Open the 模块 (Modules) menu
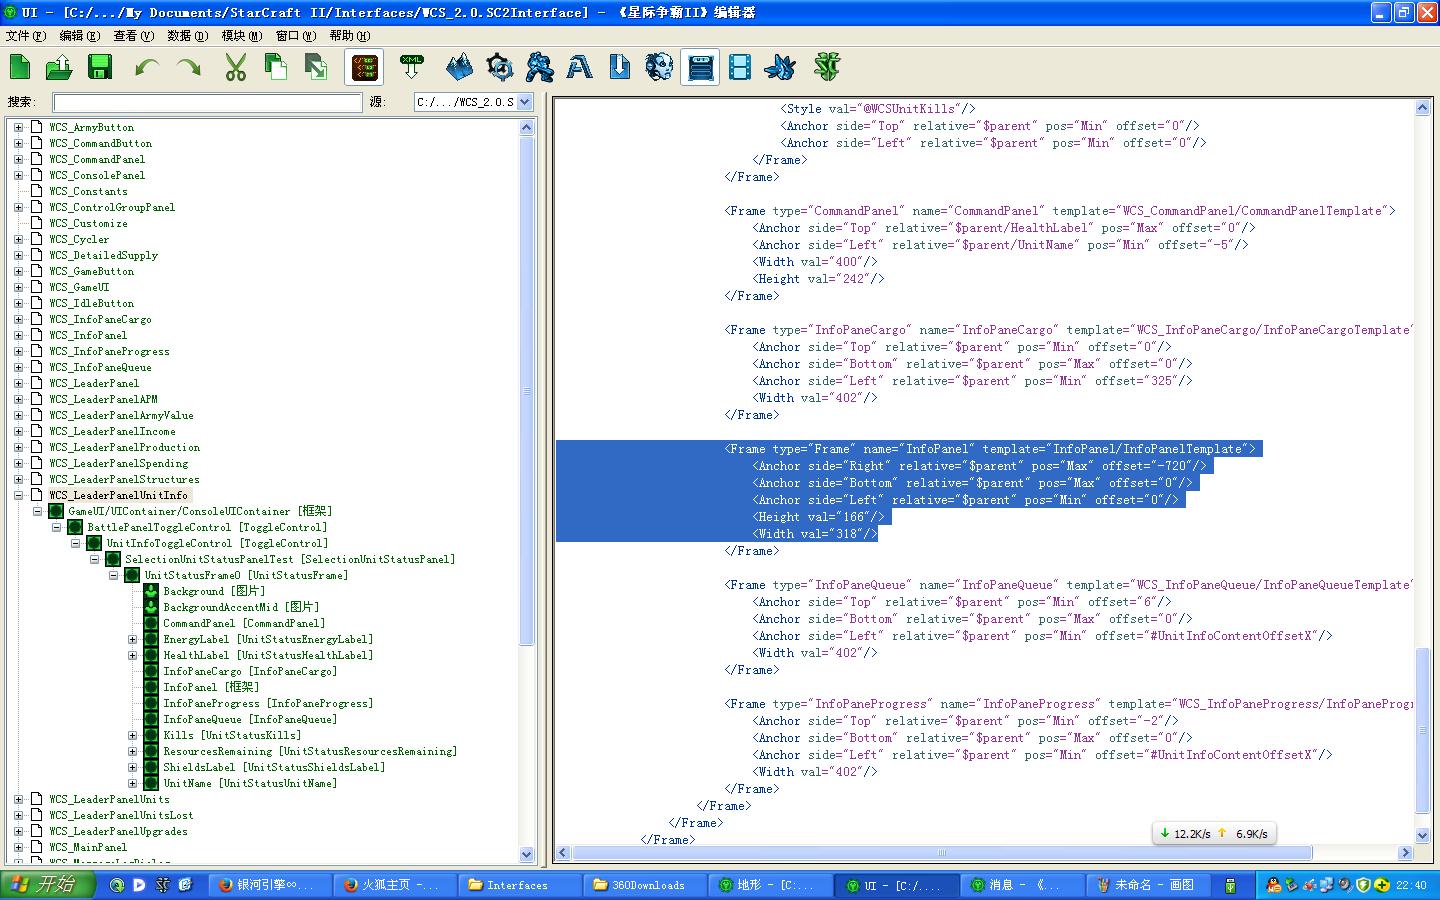The height and width of the screenshot is (900, 1440). tap(241, 35)
